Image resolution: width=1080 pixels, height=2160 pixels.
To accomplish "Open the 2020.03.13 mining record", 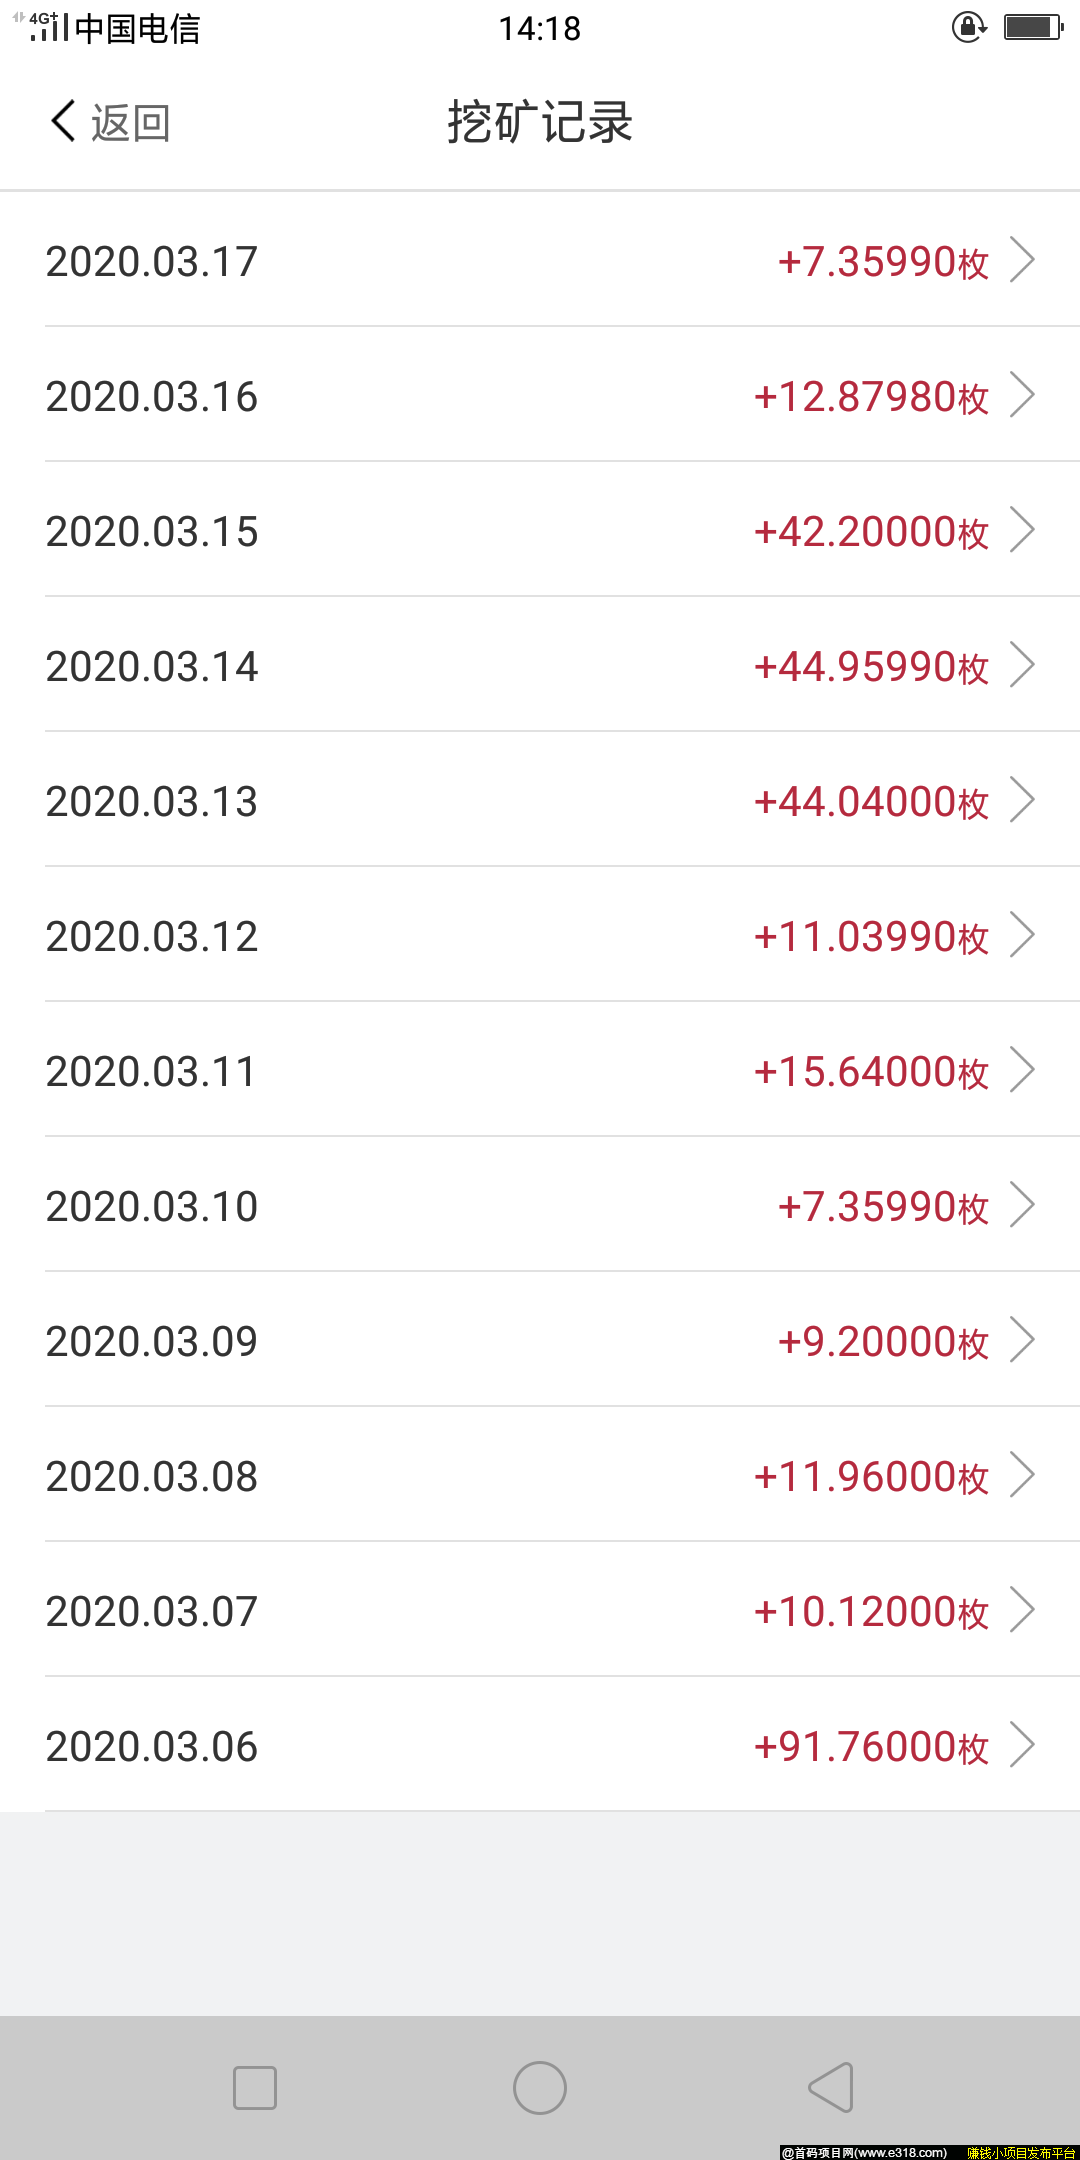I will (x=540, y=801).
